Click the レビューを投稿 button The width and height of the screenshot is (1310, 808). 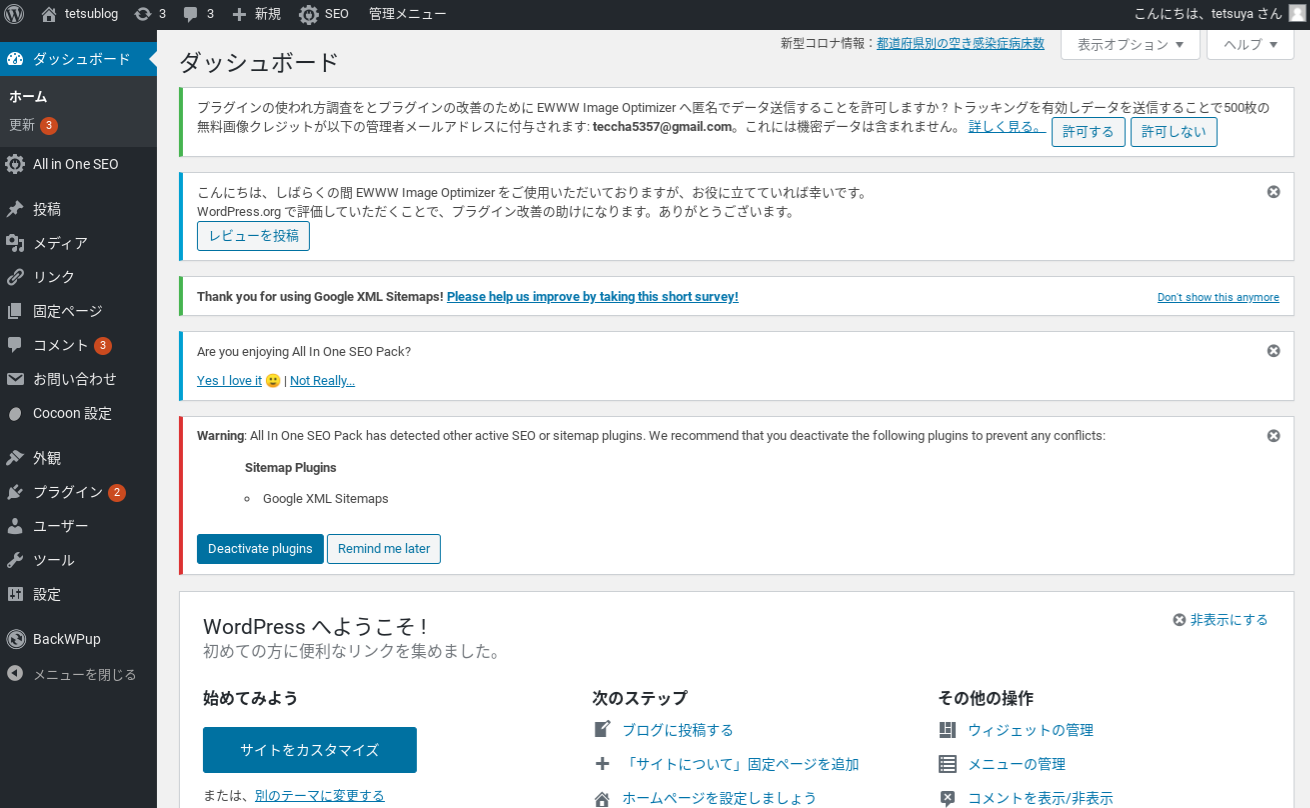point(253,236)
